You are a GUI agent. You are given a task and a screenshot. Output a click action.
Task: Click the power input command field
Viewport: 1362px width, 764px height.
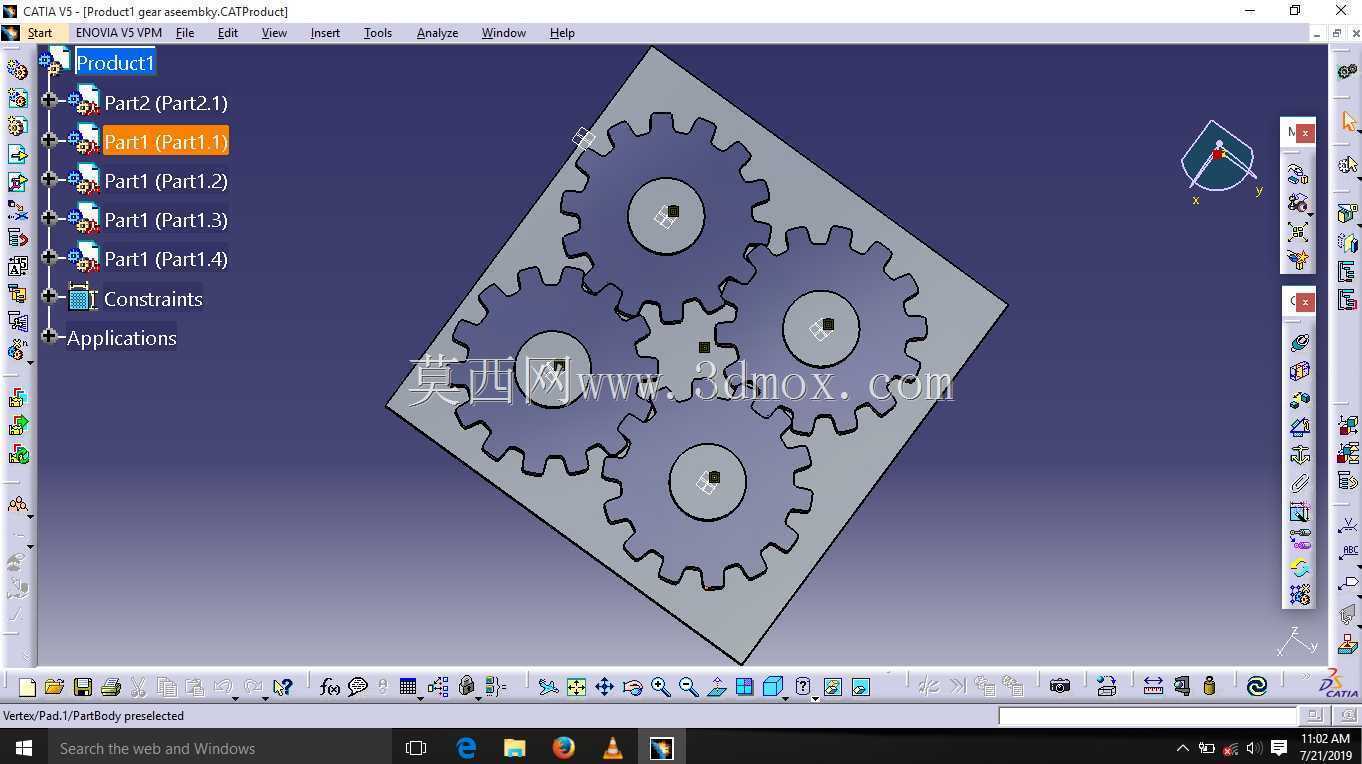(1147, 716)
